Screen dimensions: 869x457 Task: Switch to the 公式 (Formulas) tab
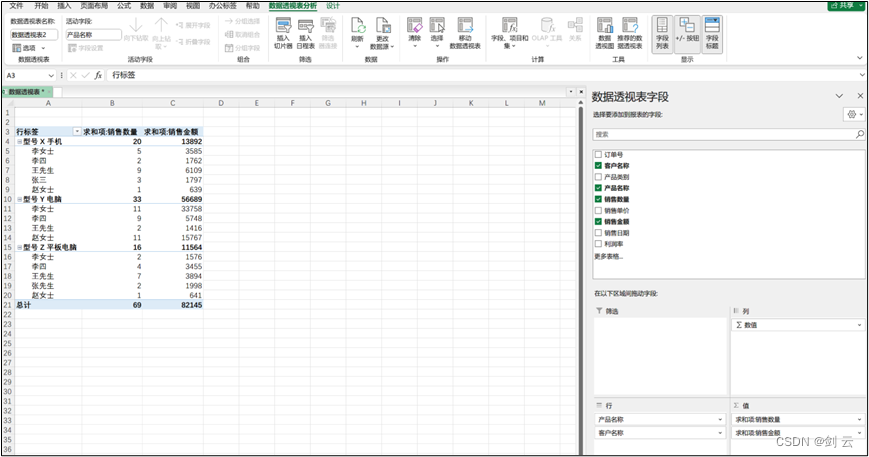124,6
